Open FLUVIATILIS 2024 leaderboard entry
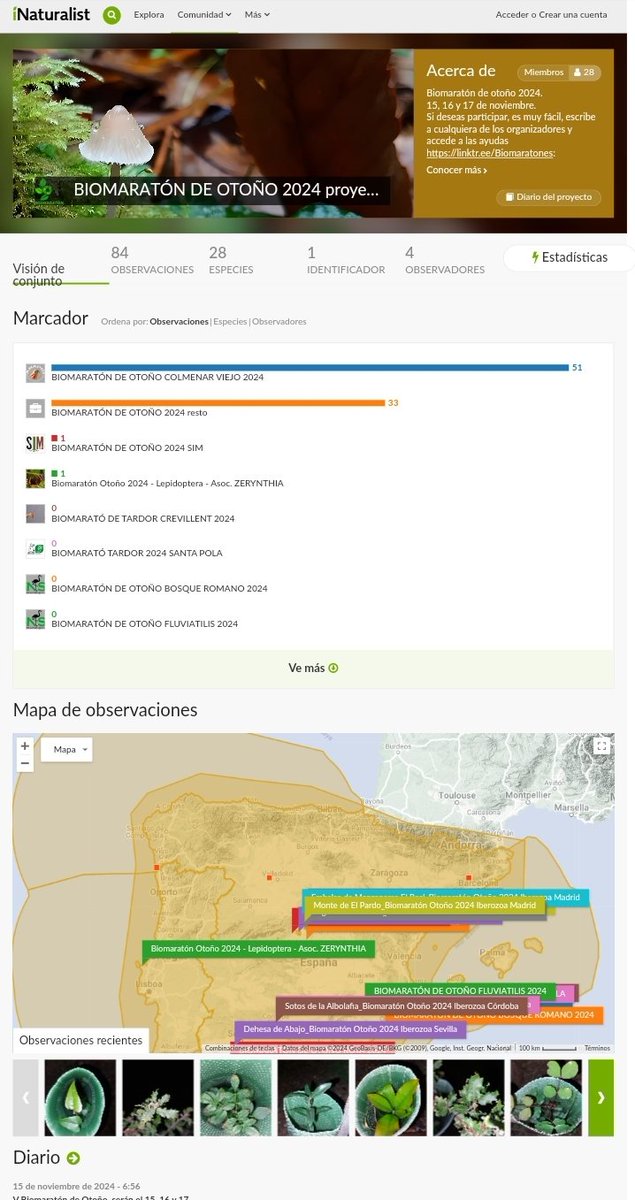 pyautogui.click(x=144, y=624)
